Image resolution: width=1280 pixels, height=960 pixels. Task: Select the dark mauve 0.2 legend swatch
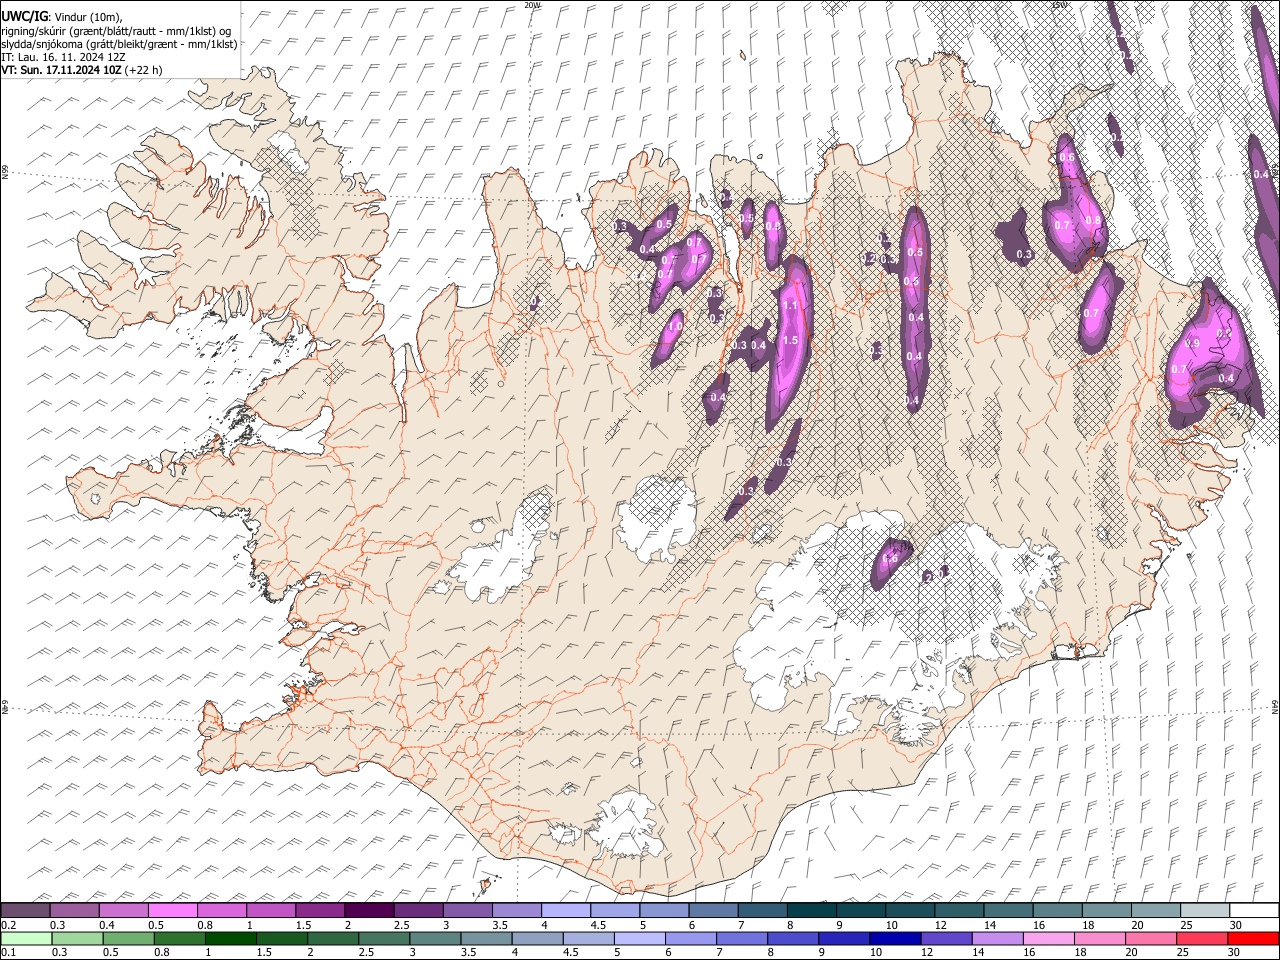[x=25, y=910]
